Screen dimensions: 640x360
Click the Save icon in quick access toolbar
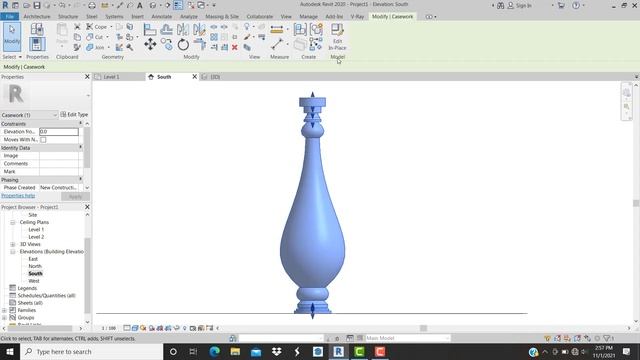point(37,5)
